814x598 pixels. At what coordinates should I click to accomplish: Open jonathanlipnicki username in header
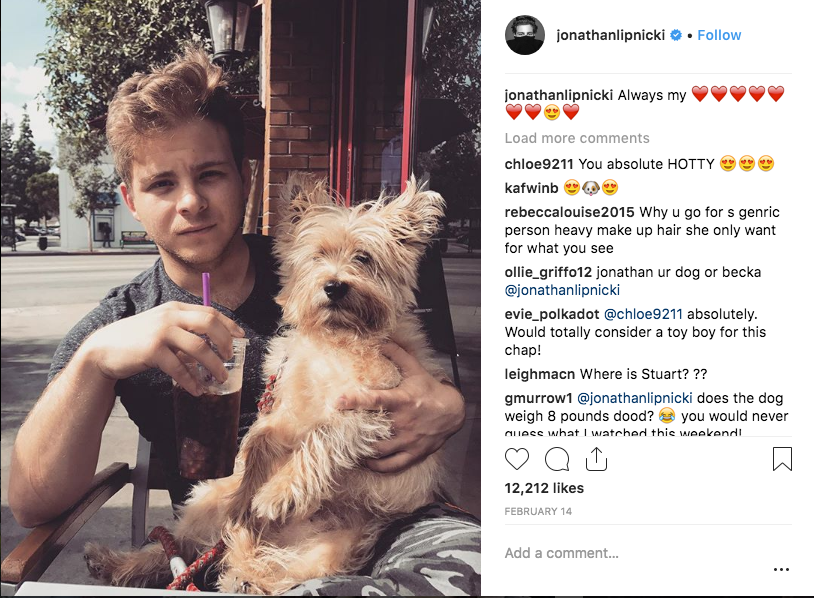pyautogui.click(x=610, y=35)
